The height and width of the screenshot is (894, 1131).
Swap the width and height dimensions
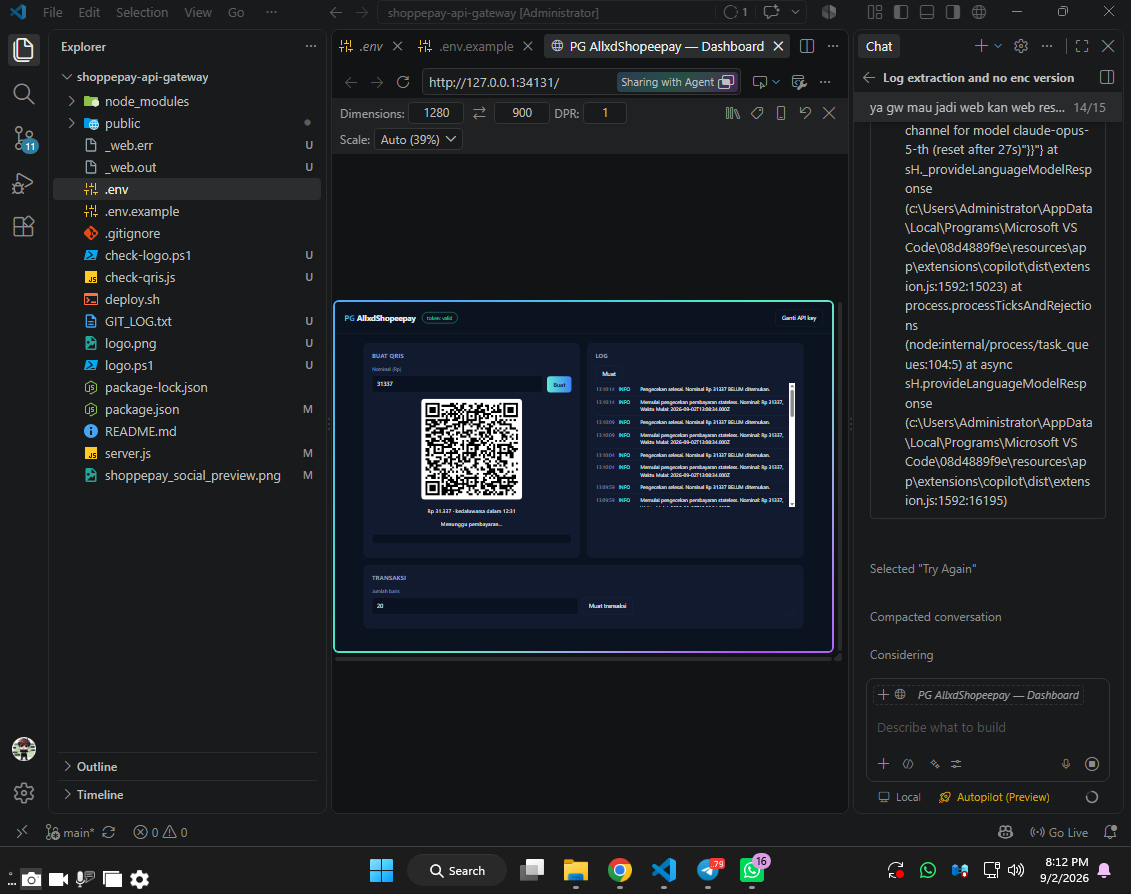click(x=479, y=113)
